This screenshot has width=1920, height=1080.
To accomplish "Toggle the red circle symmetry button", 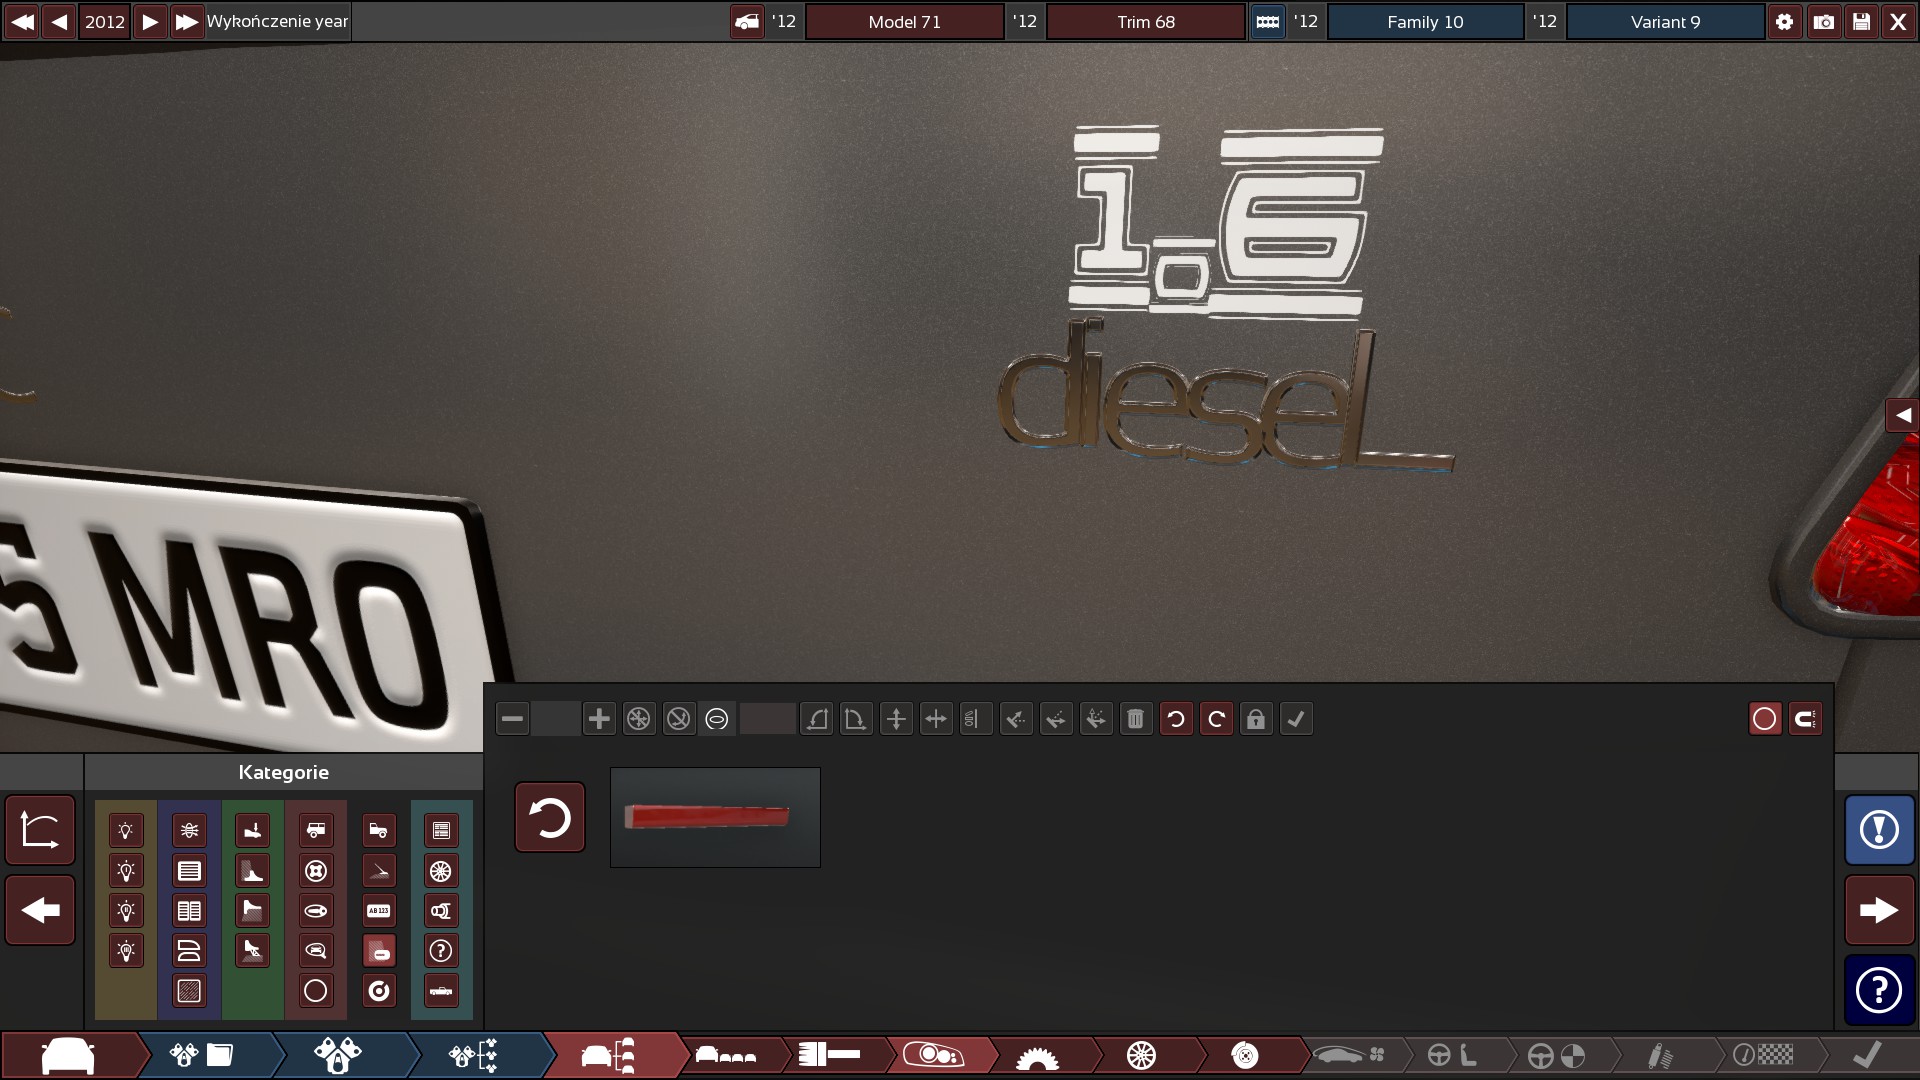I will pos(1765,719).
